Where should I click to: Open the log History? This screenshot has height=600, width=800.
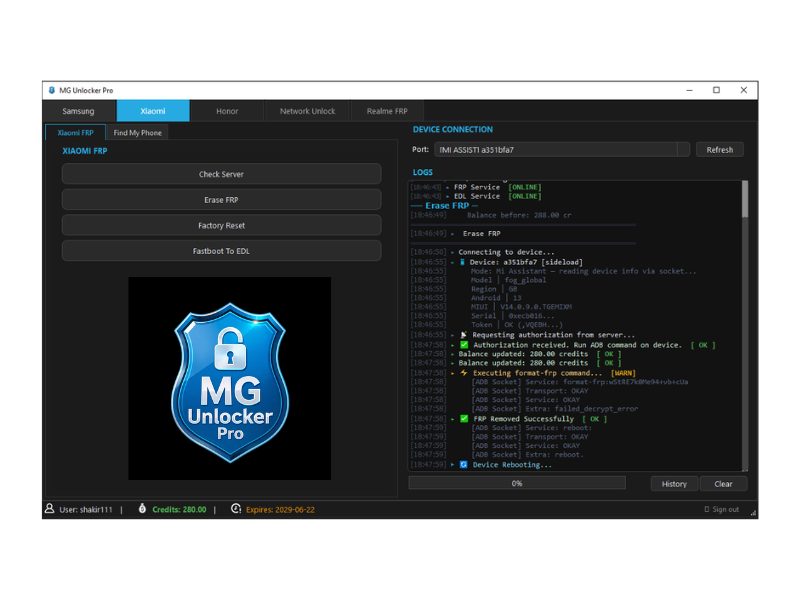(x=674, y=484)
